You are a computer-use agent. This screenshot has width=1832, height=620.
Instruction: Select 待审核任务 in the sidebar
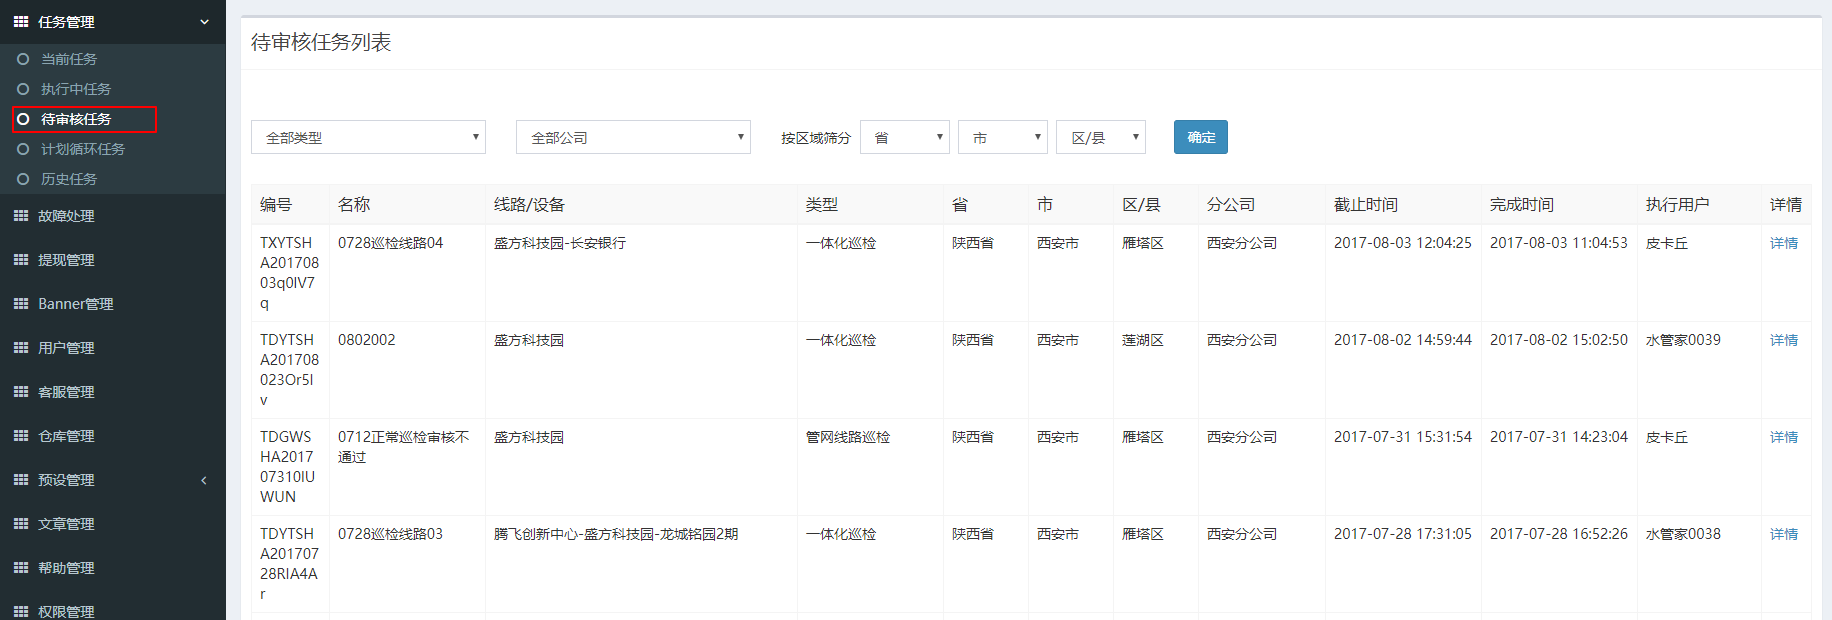[76, 119]
